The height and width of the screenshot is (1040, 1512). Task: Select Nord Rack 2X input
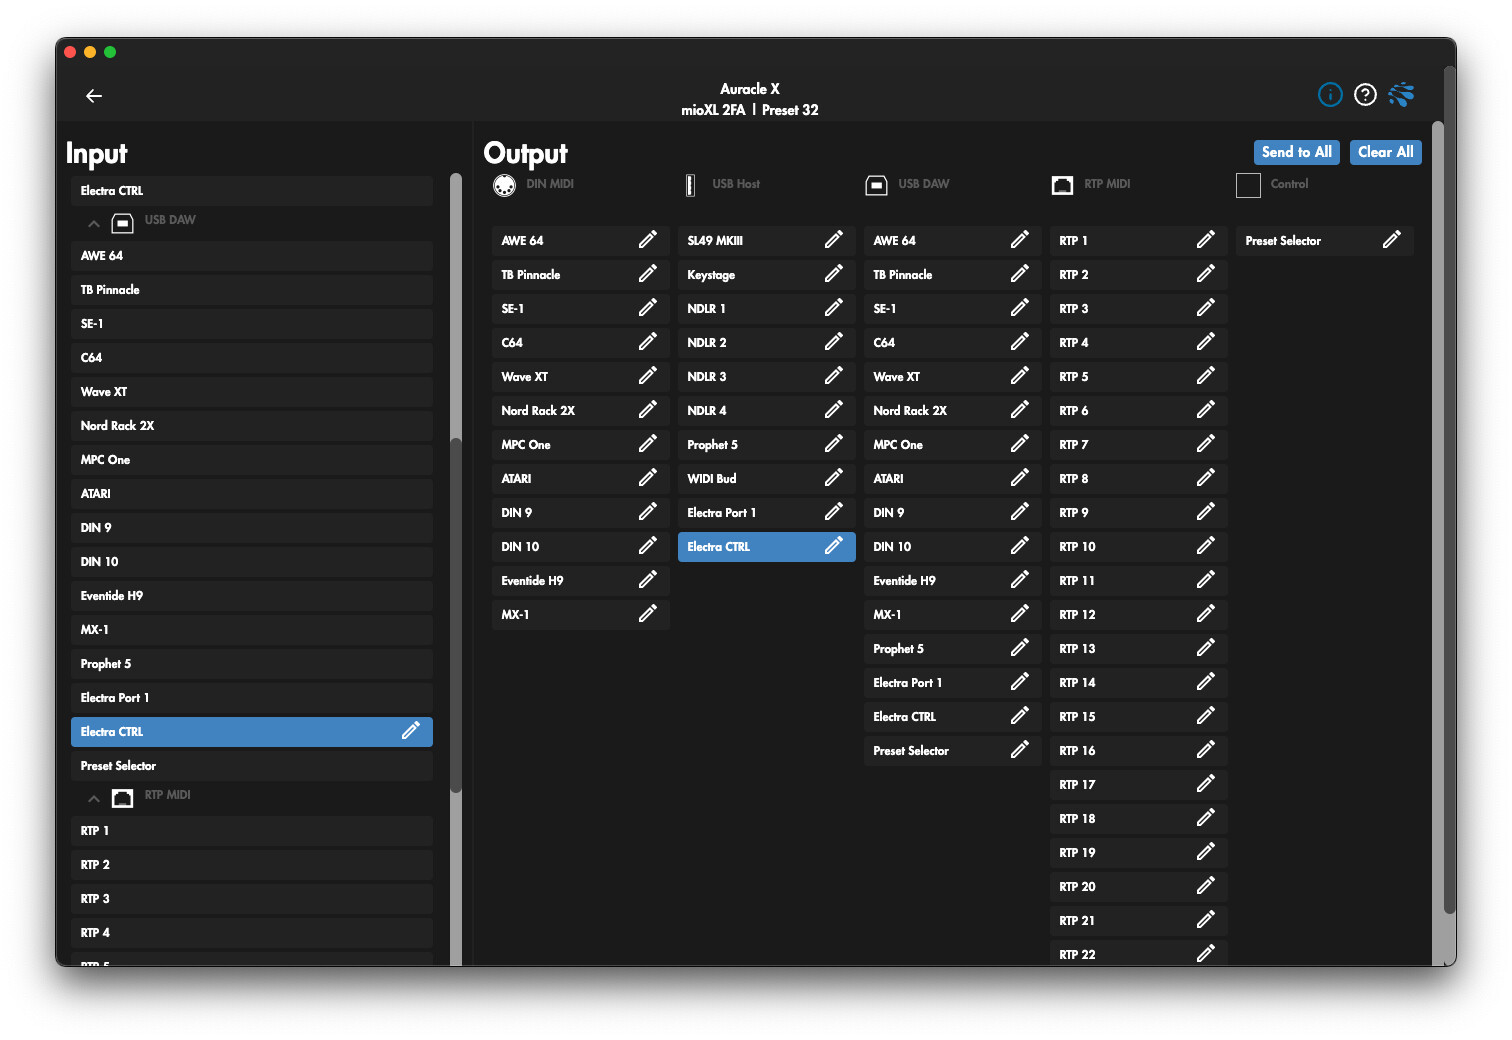252,426
